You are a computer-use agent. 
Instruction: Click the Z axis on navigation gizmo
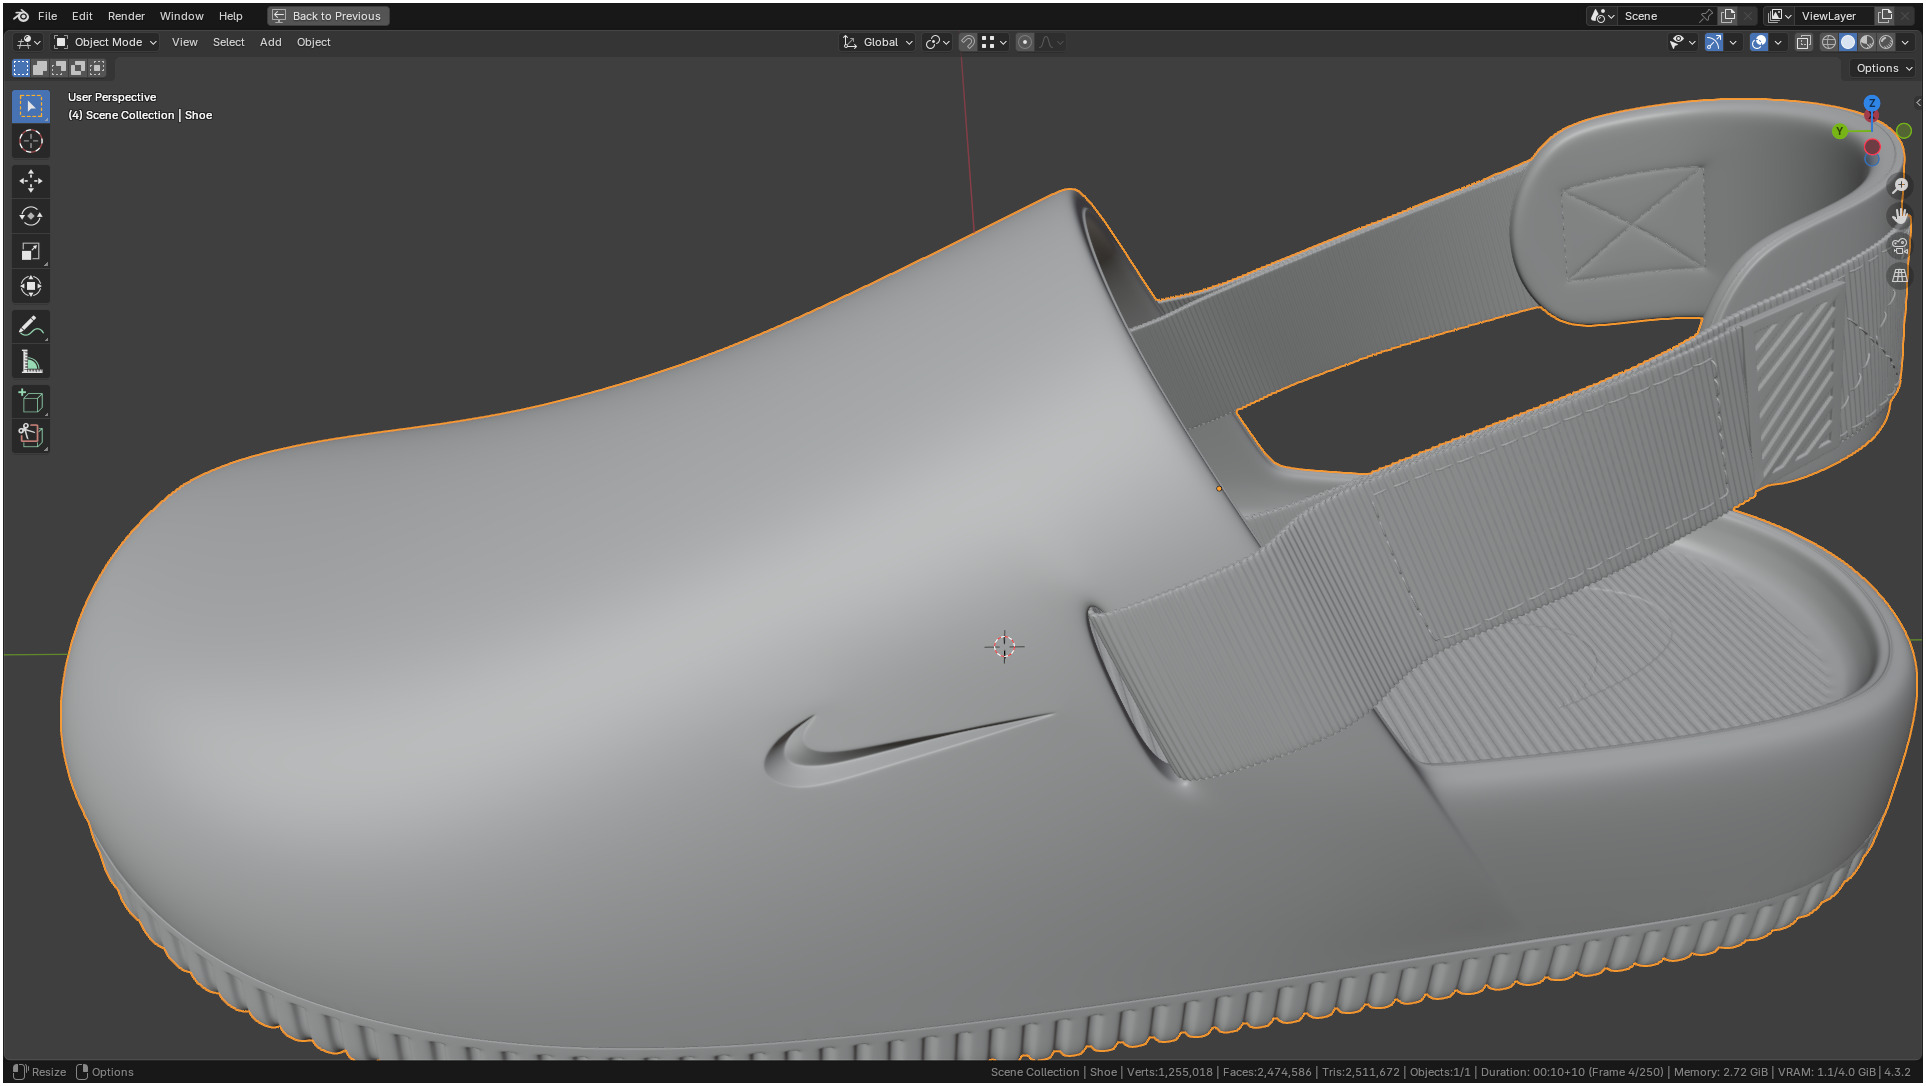1872,103
